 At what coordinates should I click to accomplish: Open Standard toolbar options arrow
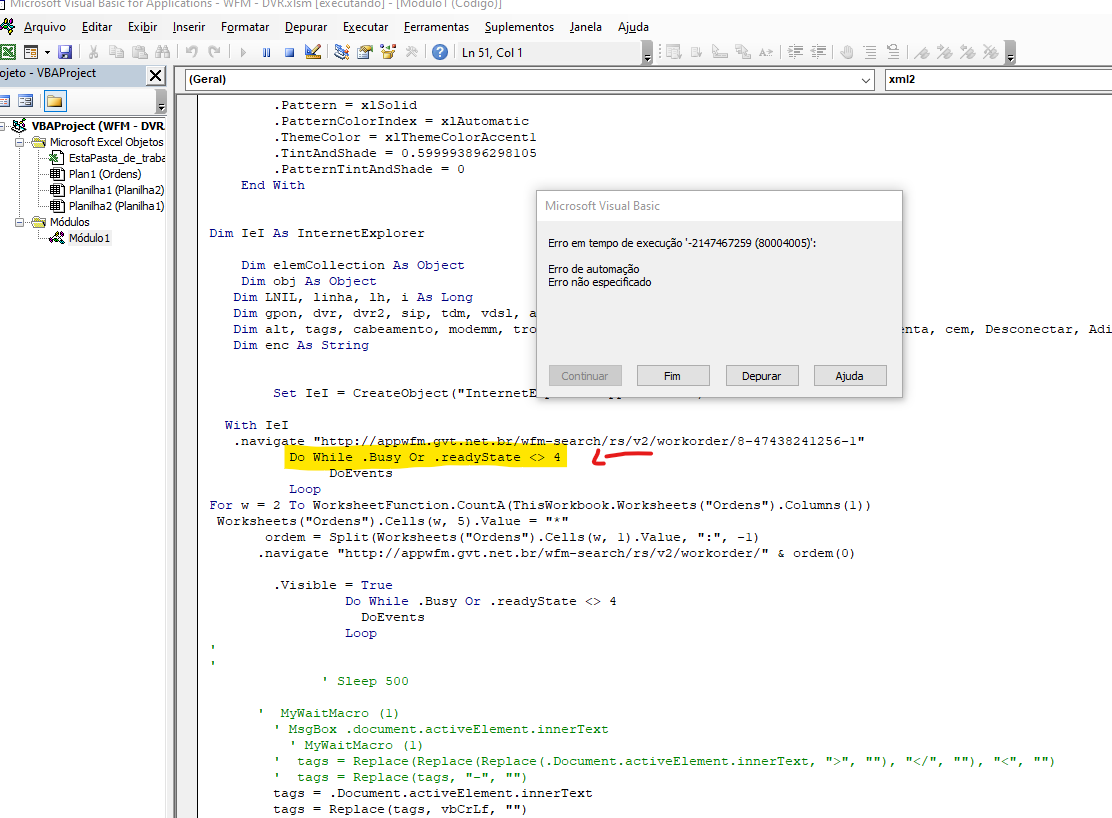[x=647, y=52]
